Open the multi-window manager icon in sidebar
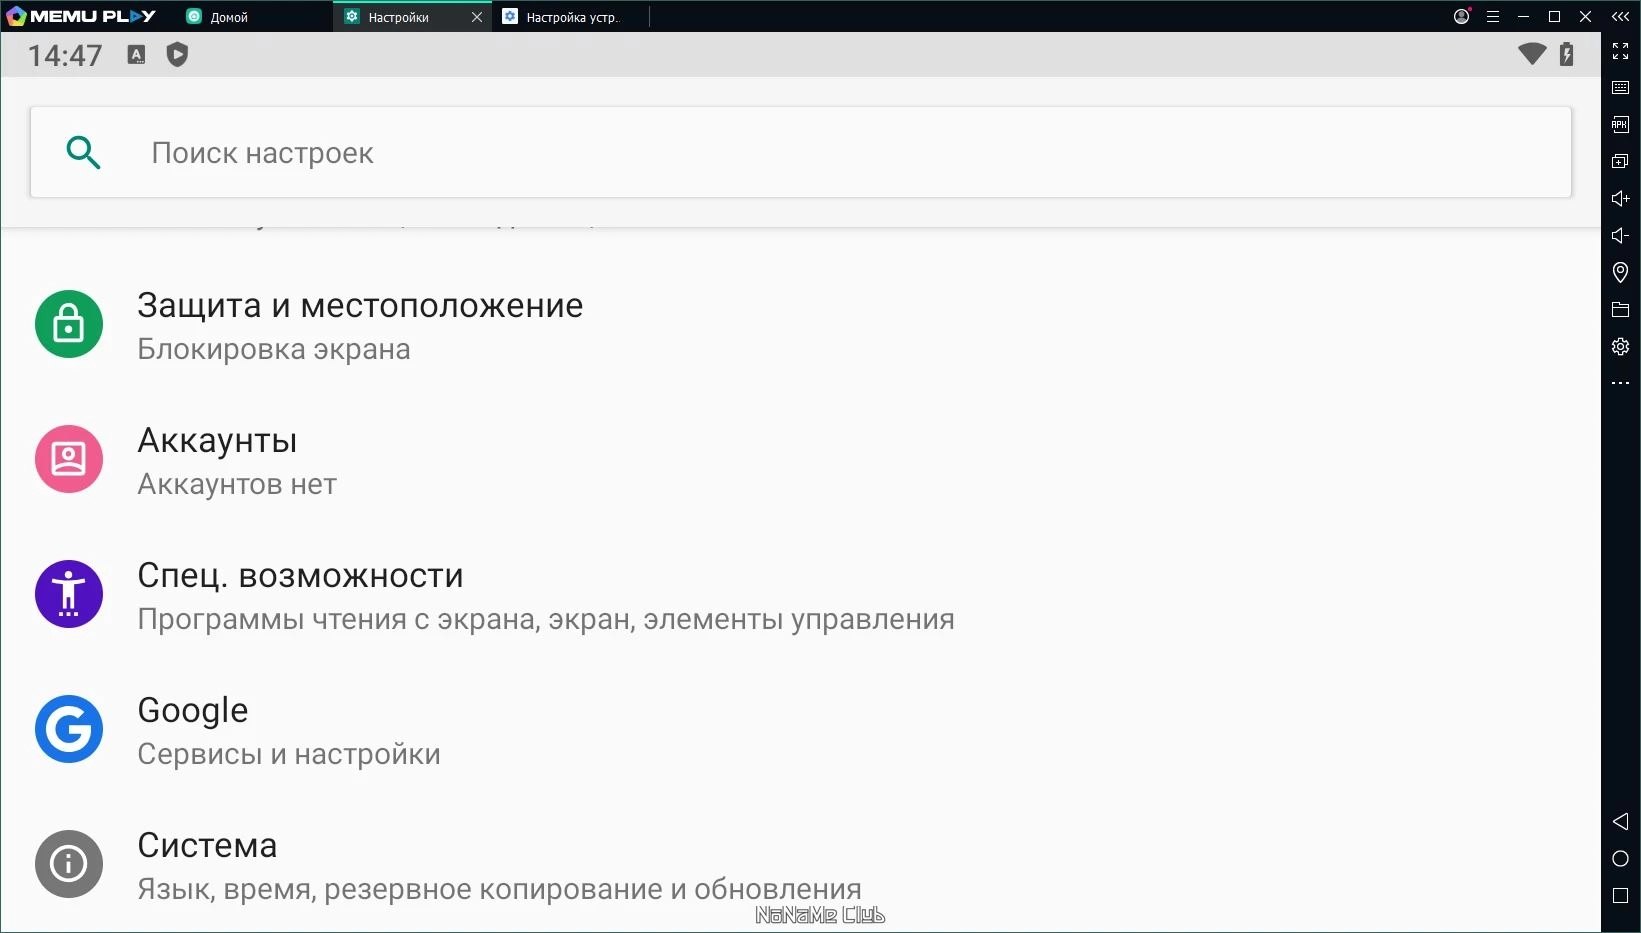The width and height of the screenshot is (1641, 933). (x=1621, y=162)
